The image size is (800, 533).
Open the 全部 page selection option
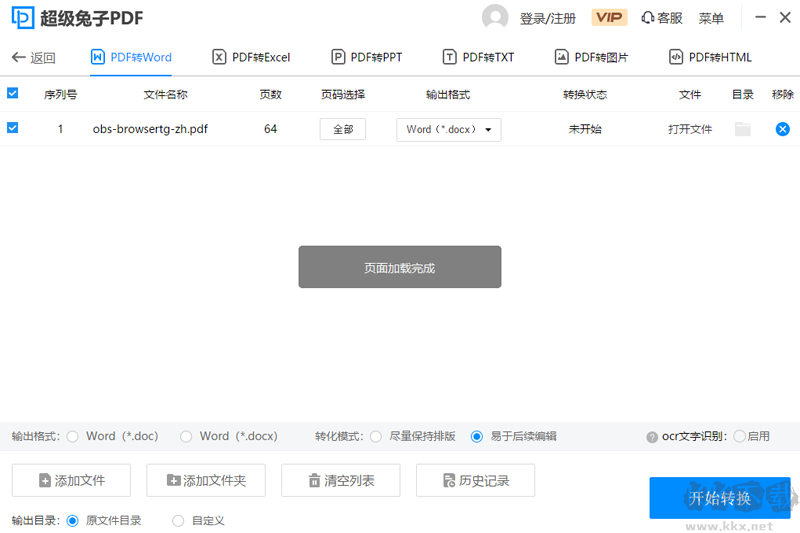(343, 130)
